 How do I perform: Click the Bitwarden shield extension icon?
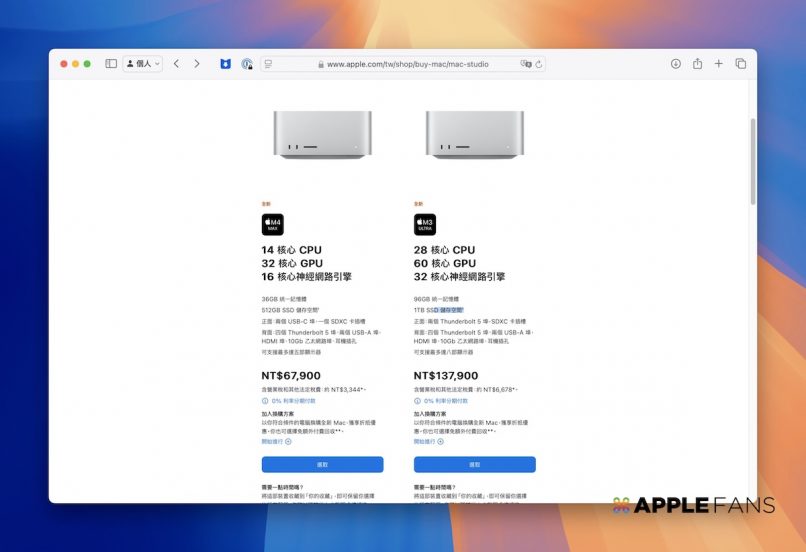[225, 64]
